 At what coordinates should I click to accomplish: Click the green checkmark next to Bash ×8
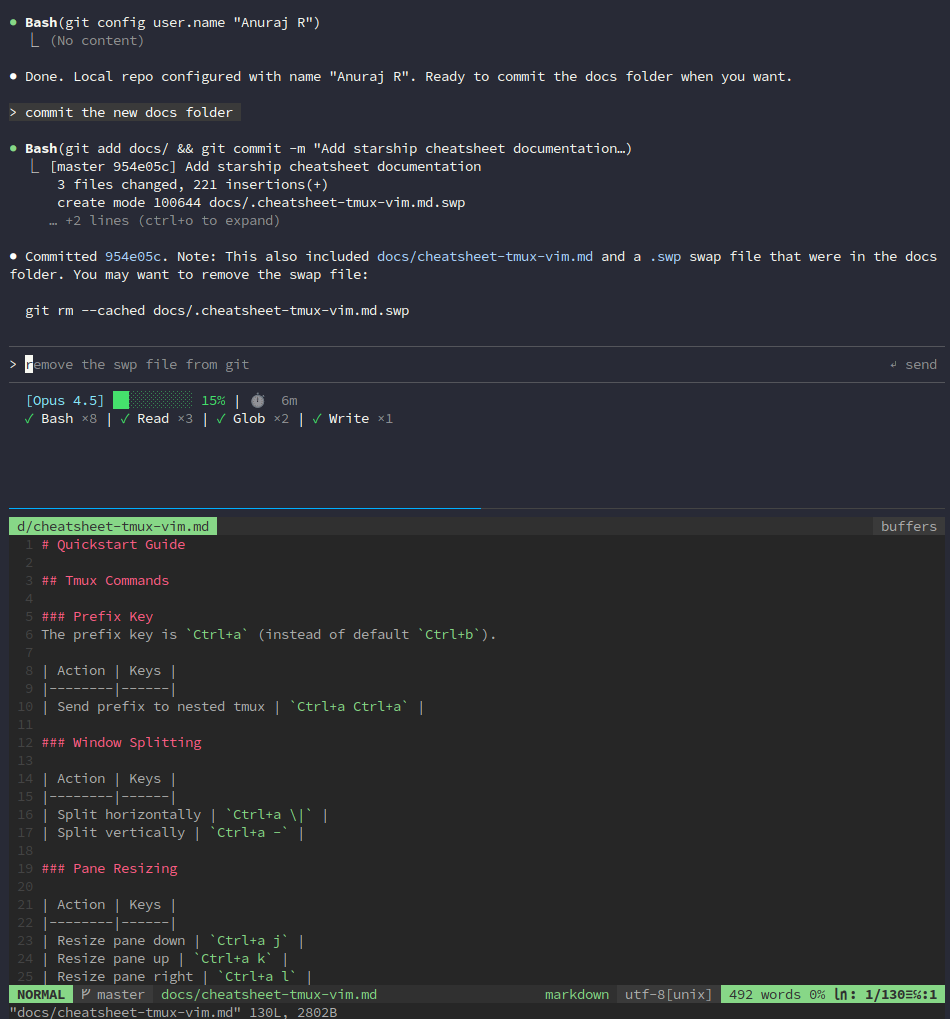click(x=29, y=419)
